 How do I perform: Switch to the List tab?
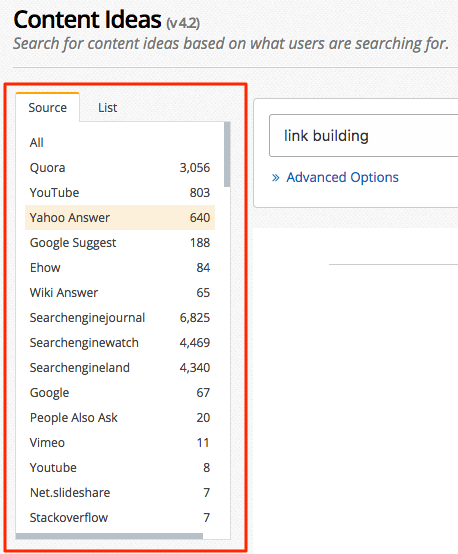click(x=107, y=107)
